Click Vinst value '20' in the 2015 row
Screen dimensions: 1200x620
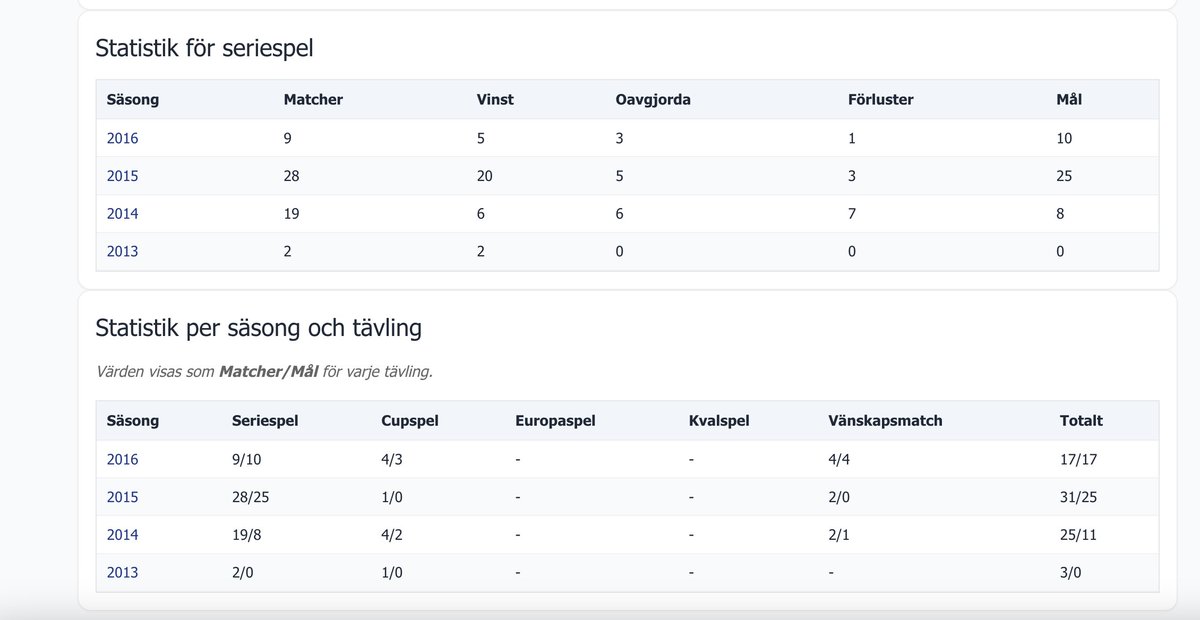[x=485, y=176]
